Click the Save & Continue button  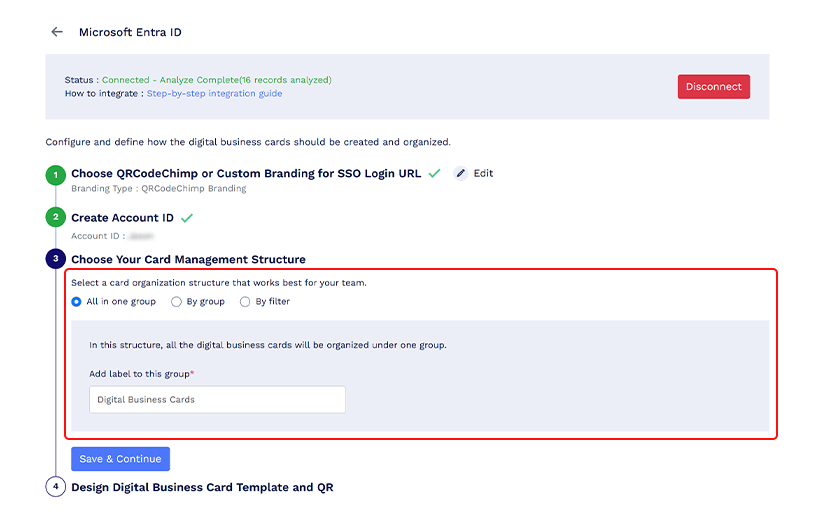click(120, 459)
